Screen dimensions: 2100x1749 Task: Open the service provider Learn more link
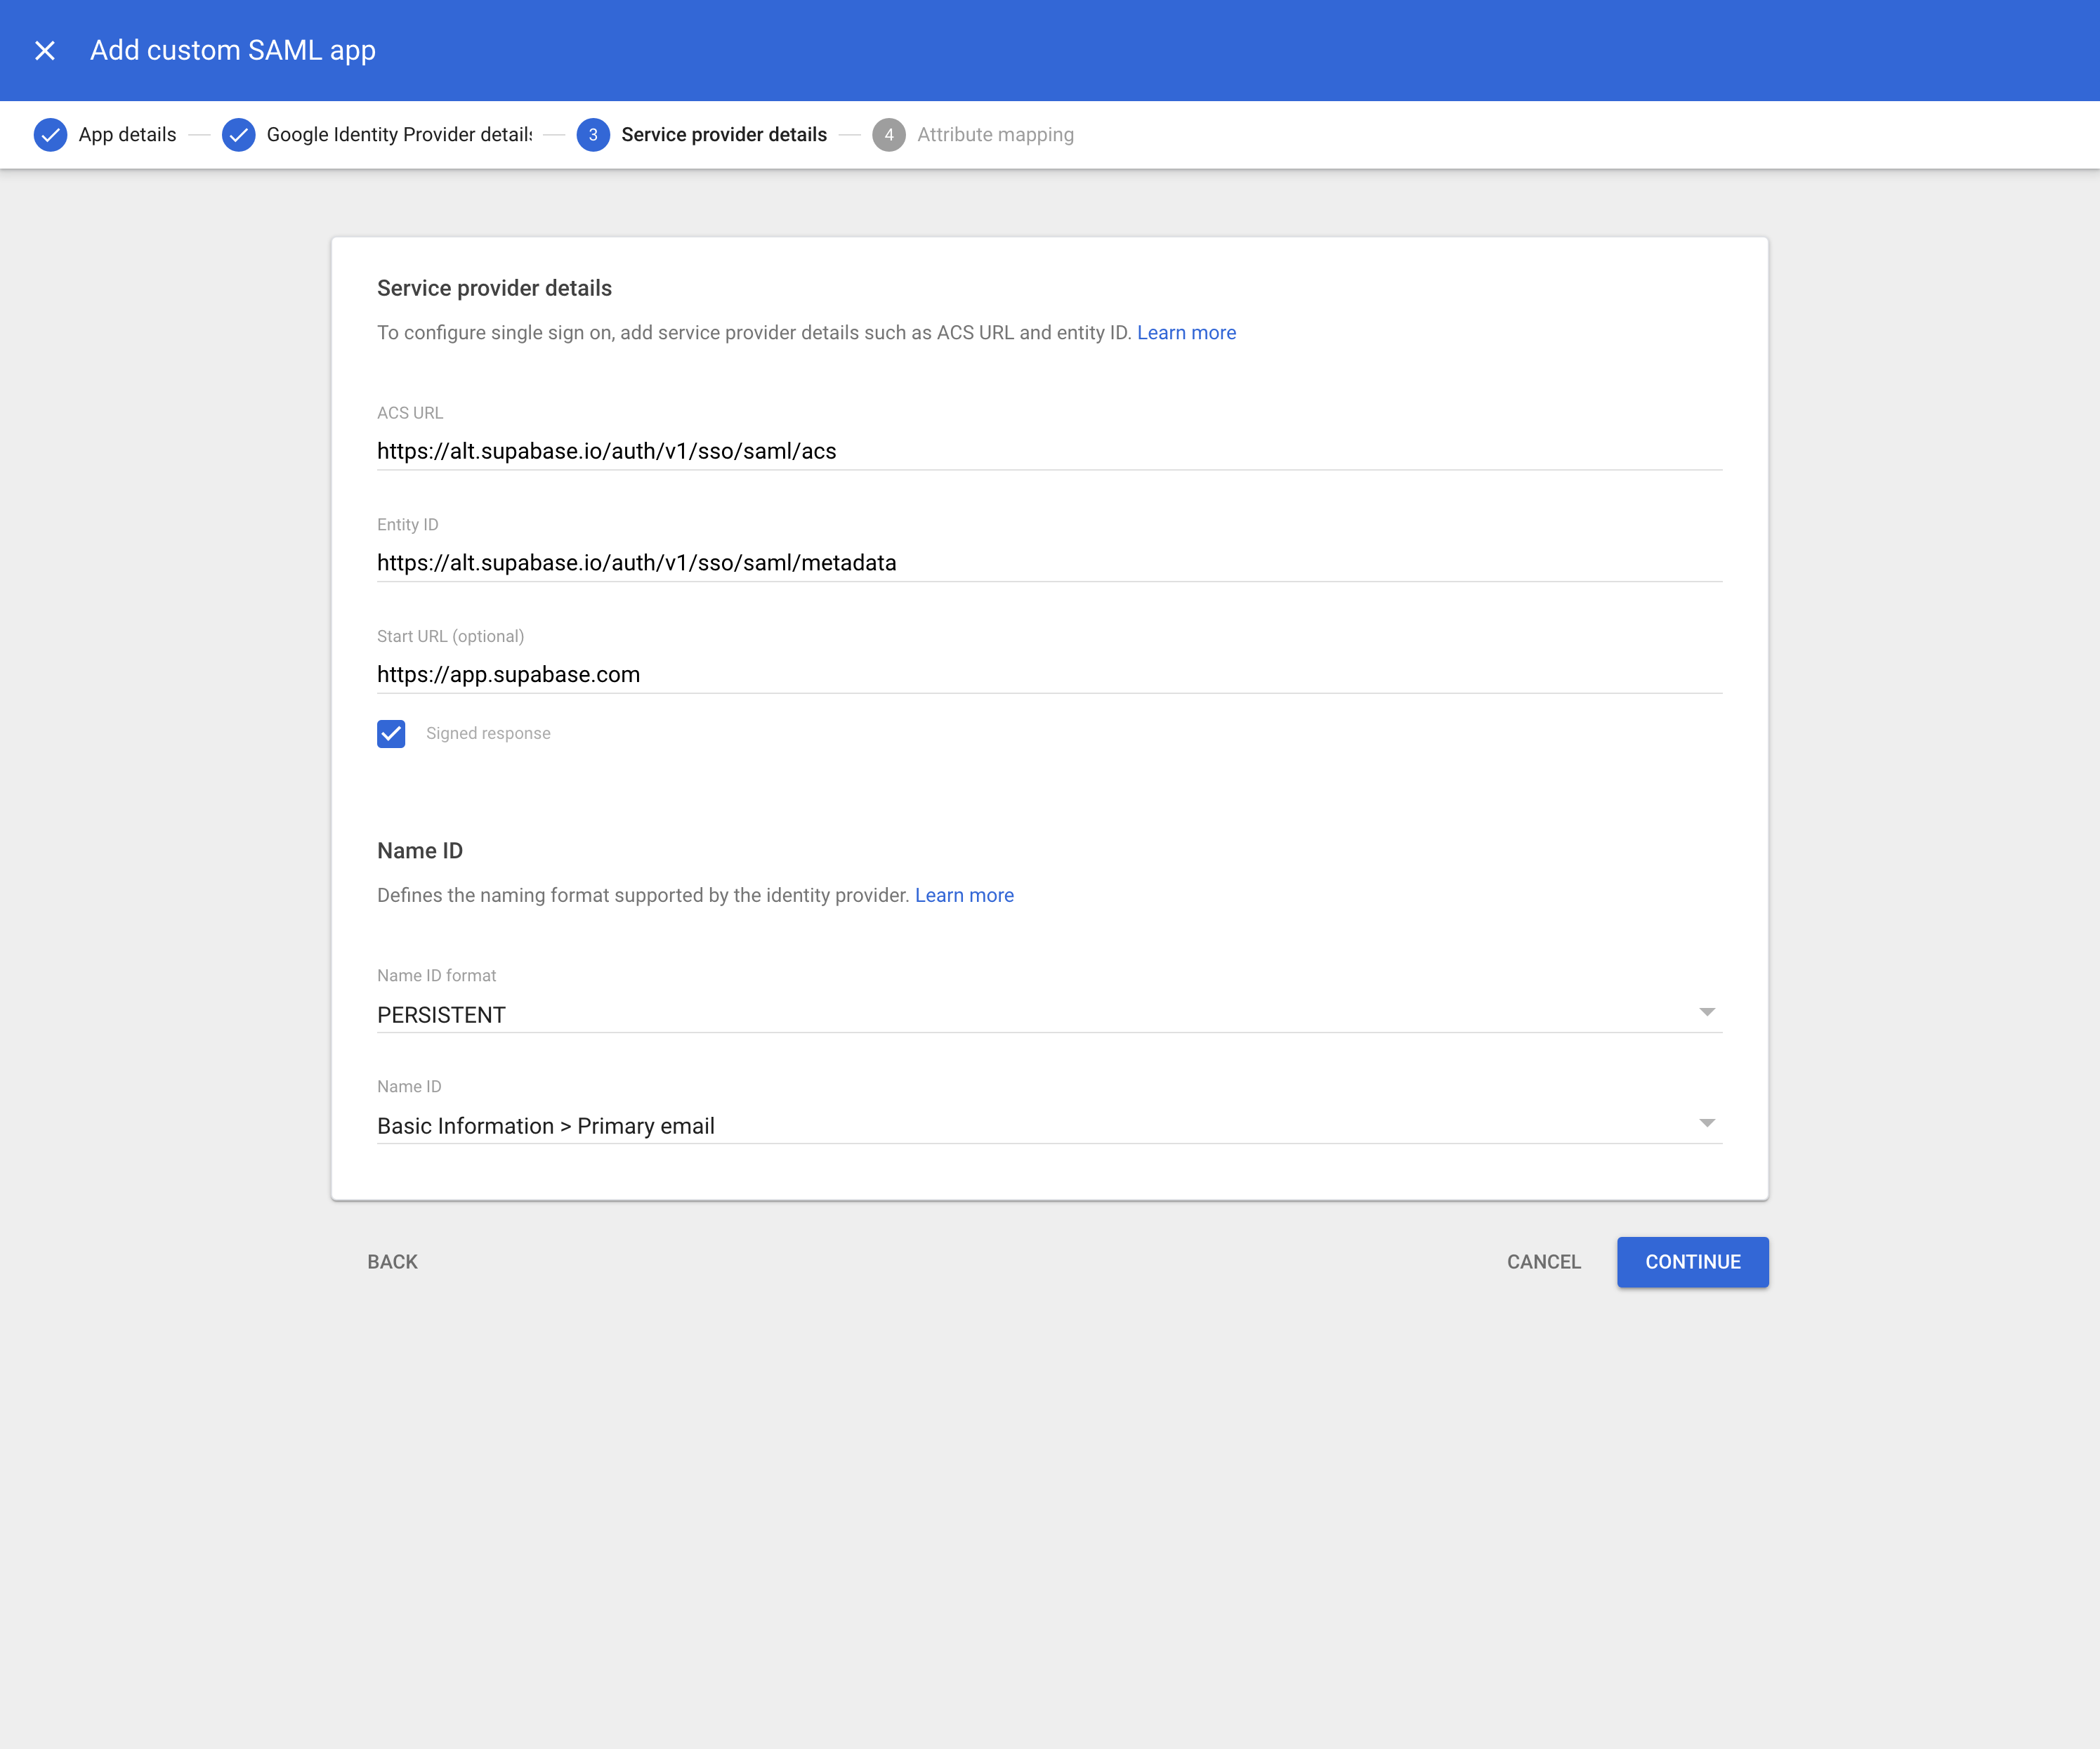1186,332
